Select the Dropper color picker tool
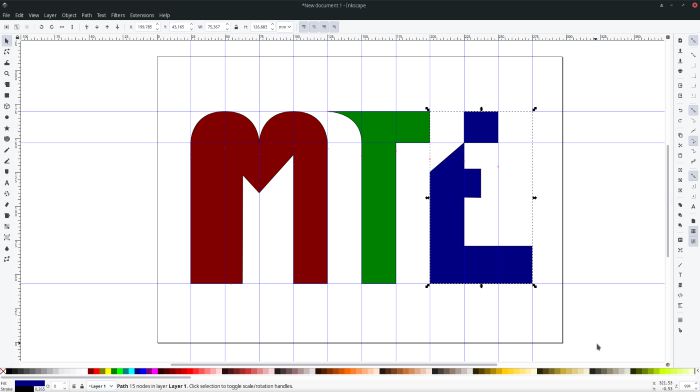Viewport: 700px width, 392px height. click(7, 248)
